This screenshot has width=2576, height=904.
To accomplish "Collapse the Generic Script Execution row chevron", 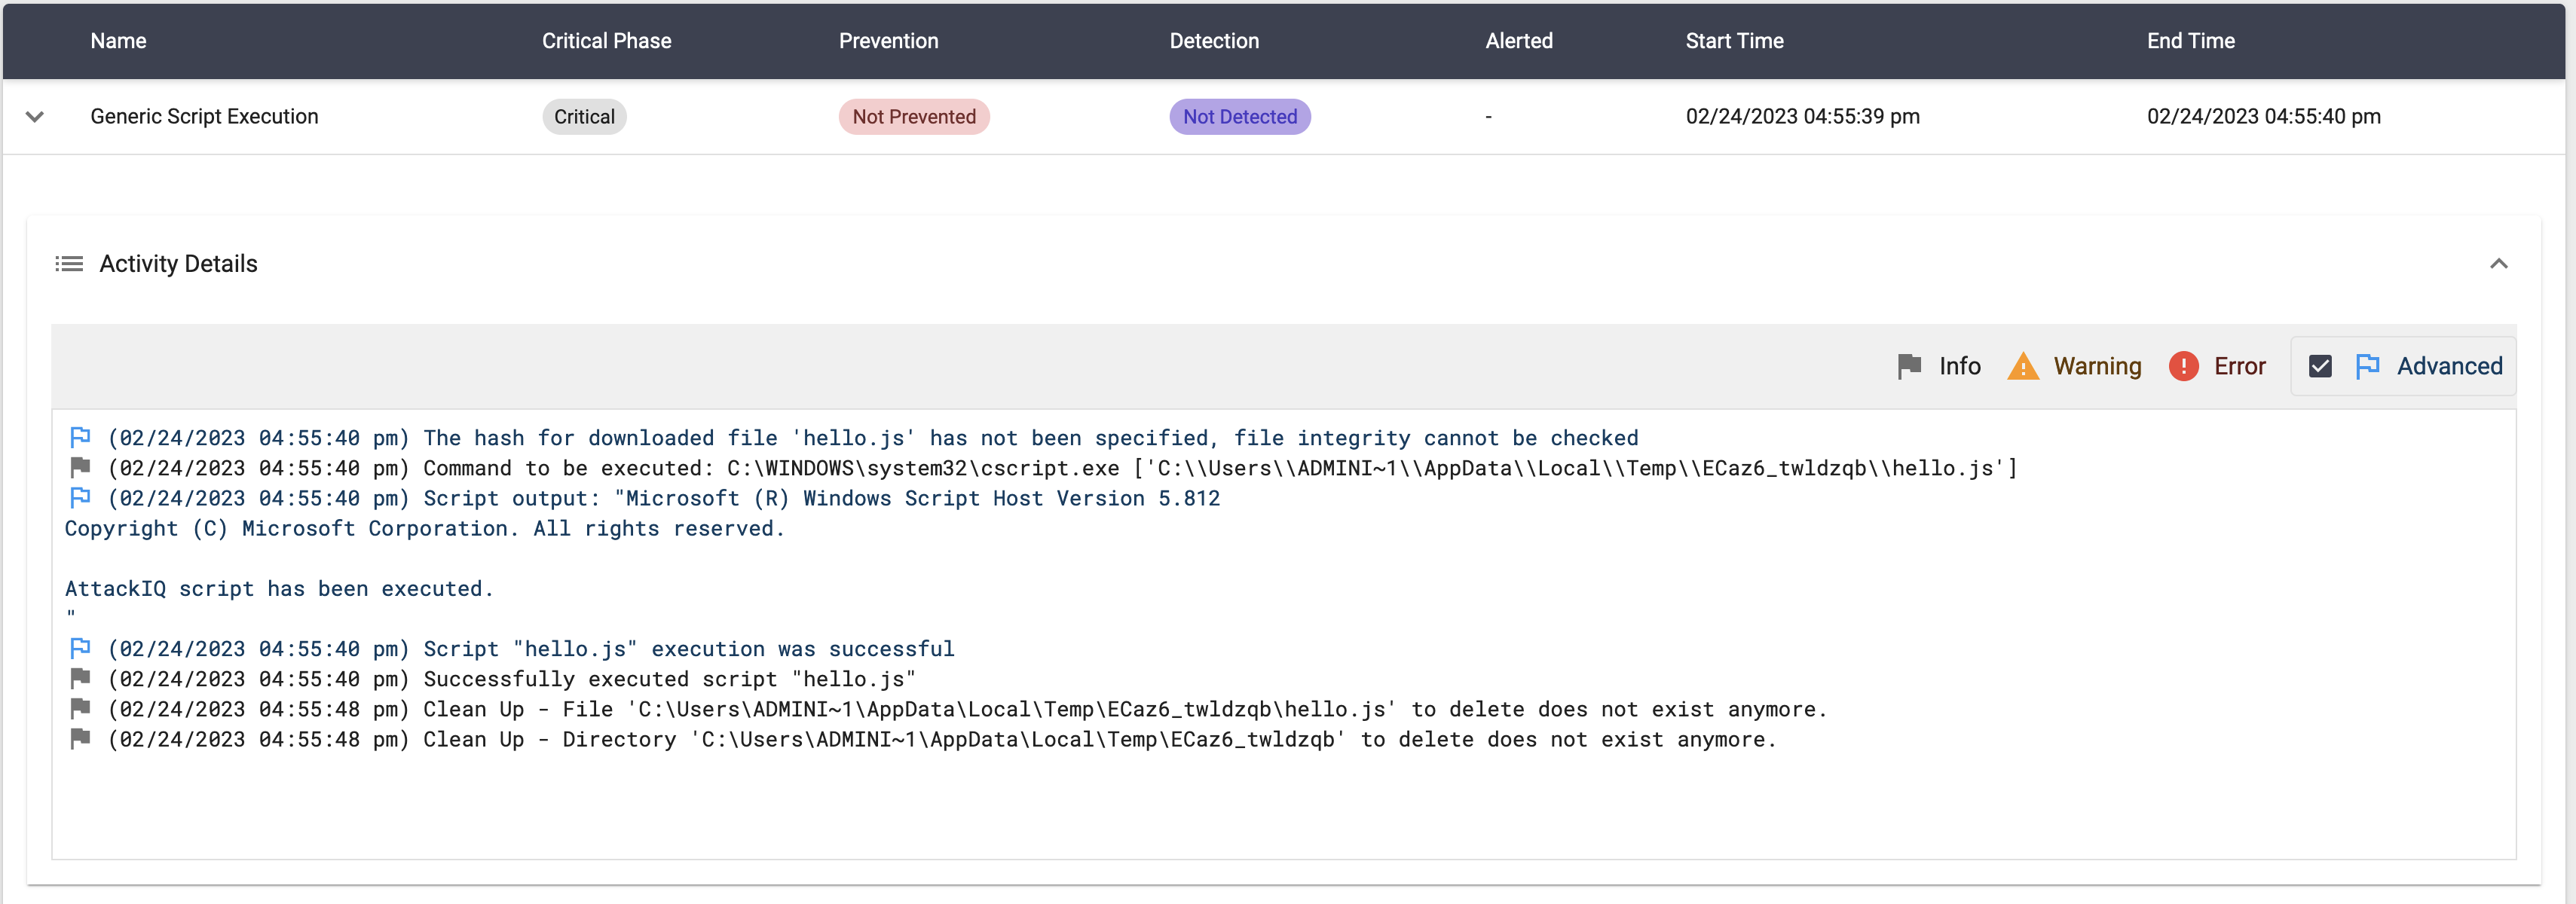I will coord(35,117).
